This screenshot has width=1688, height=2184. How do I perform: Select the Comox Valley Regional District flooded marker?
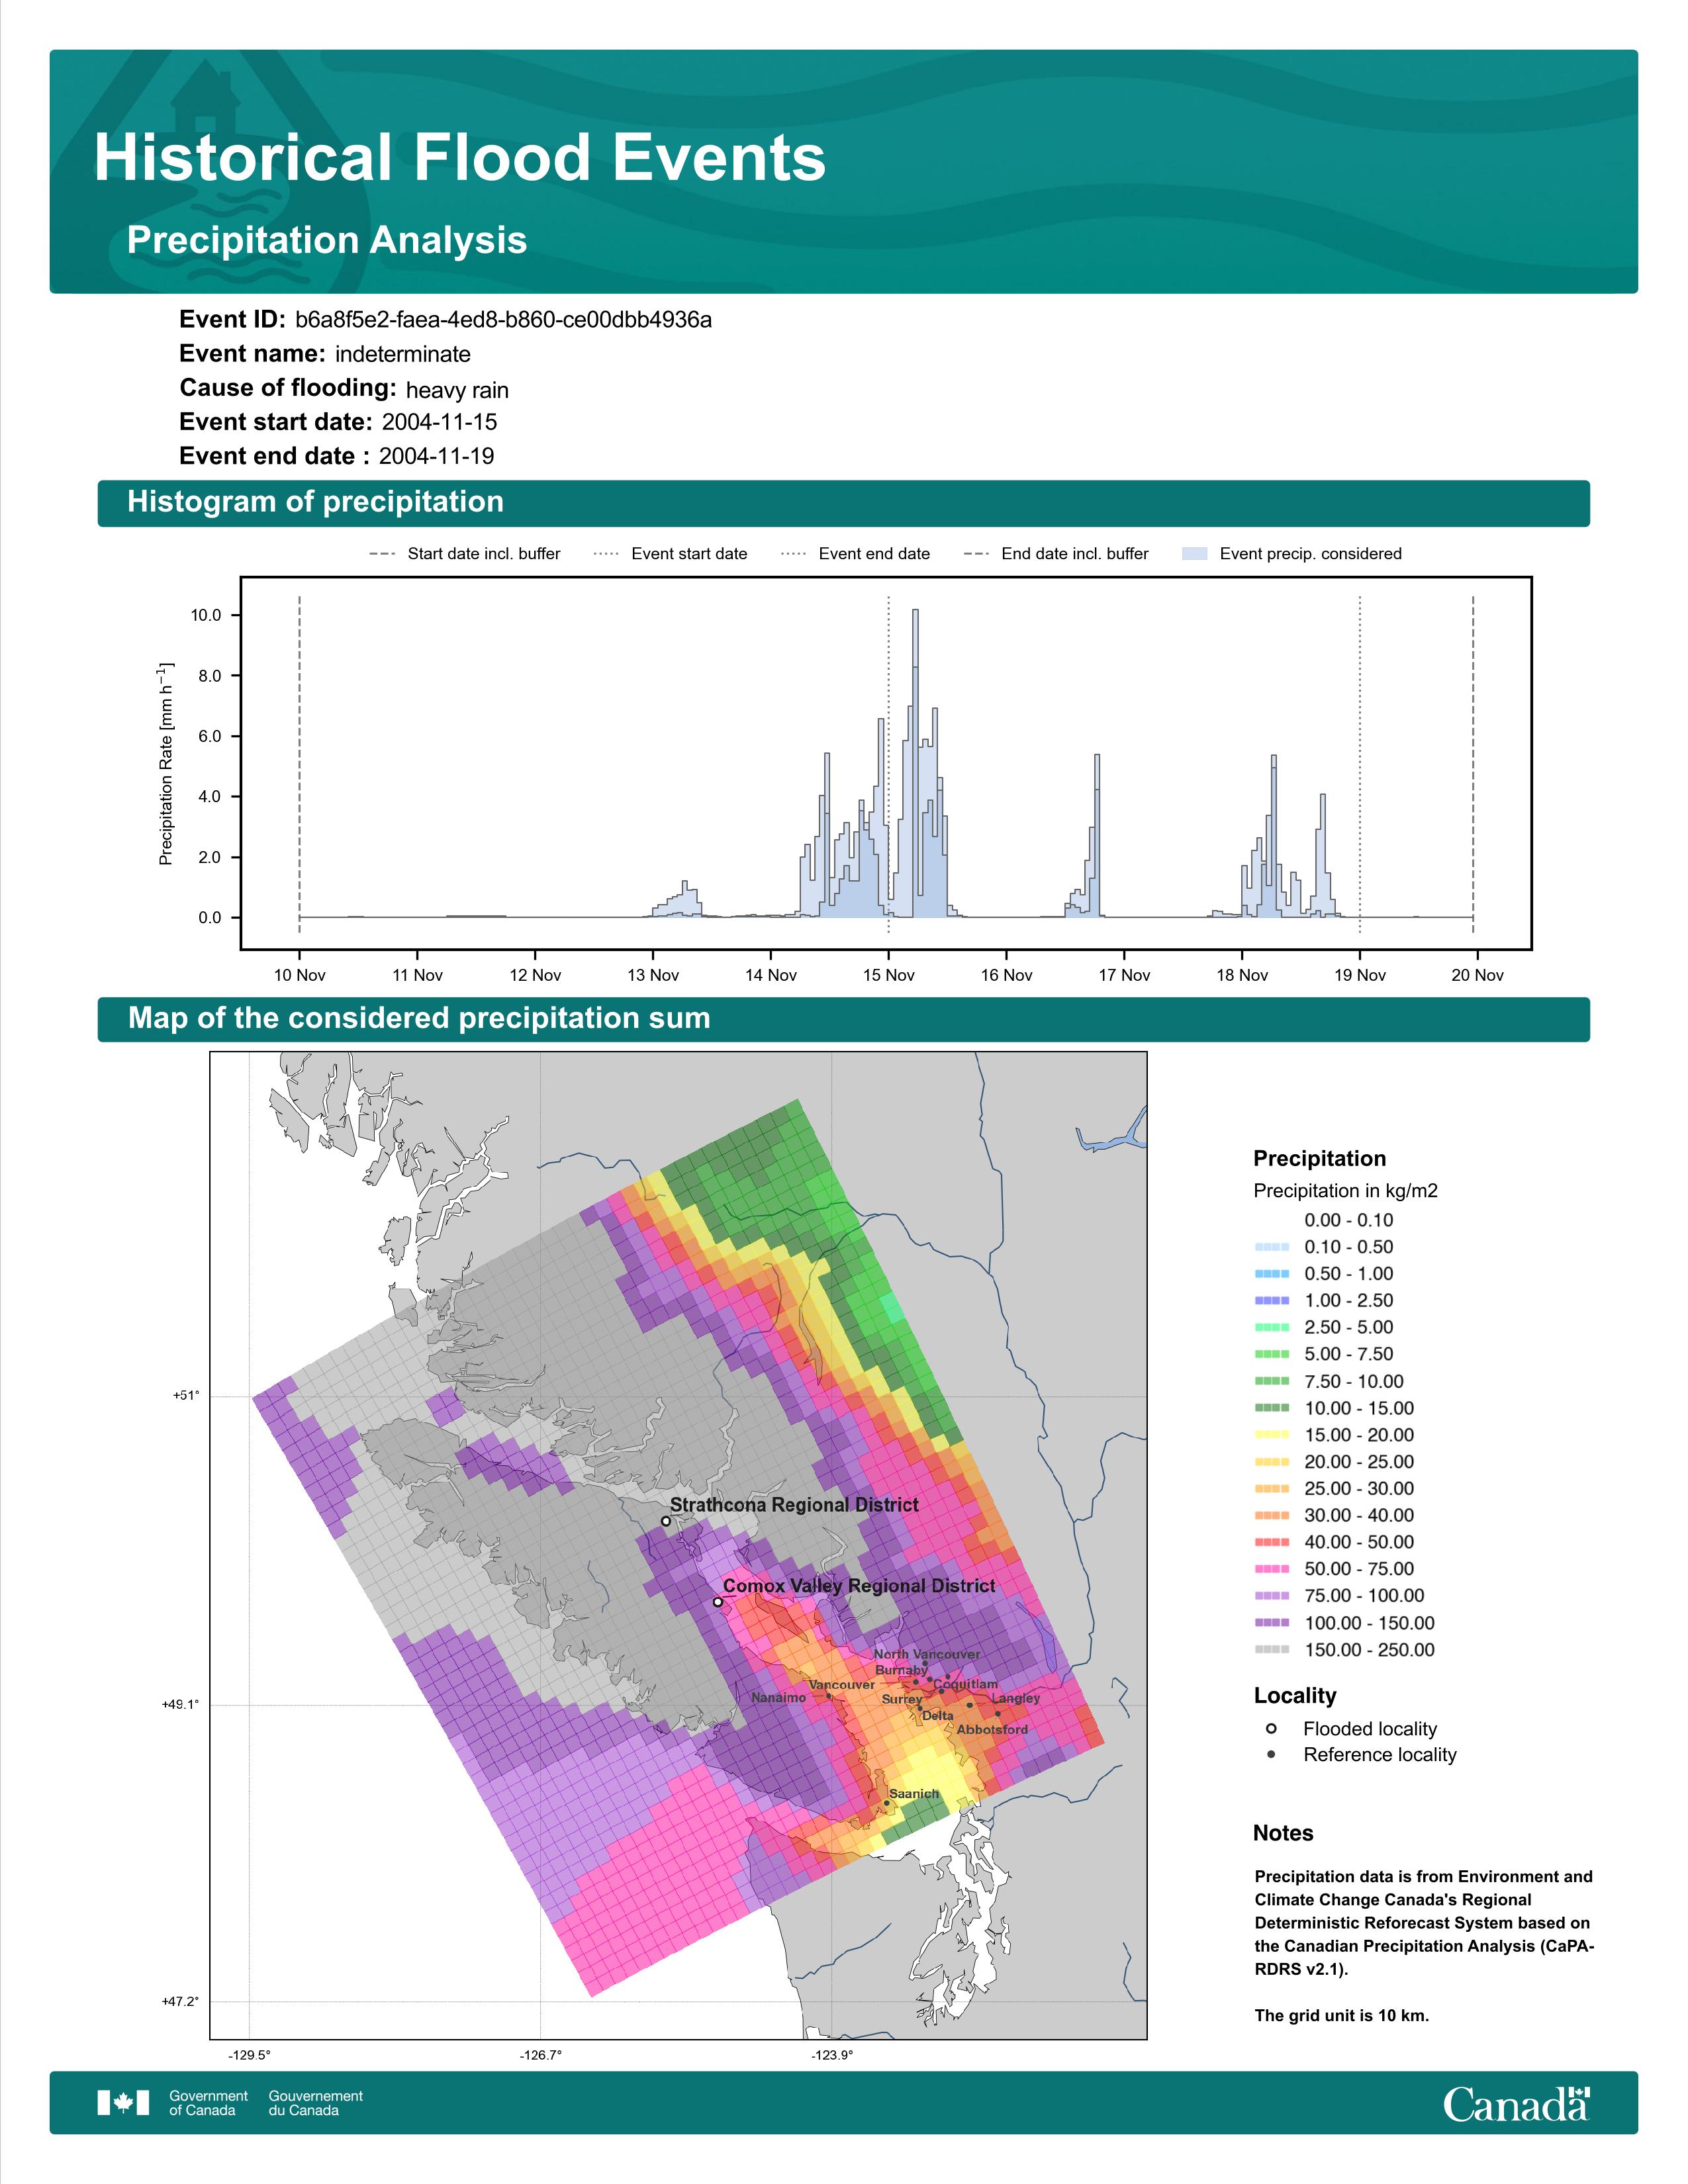(x=718, y=1602)
